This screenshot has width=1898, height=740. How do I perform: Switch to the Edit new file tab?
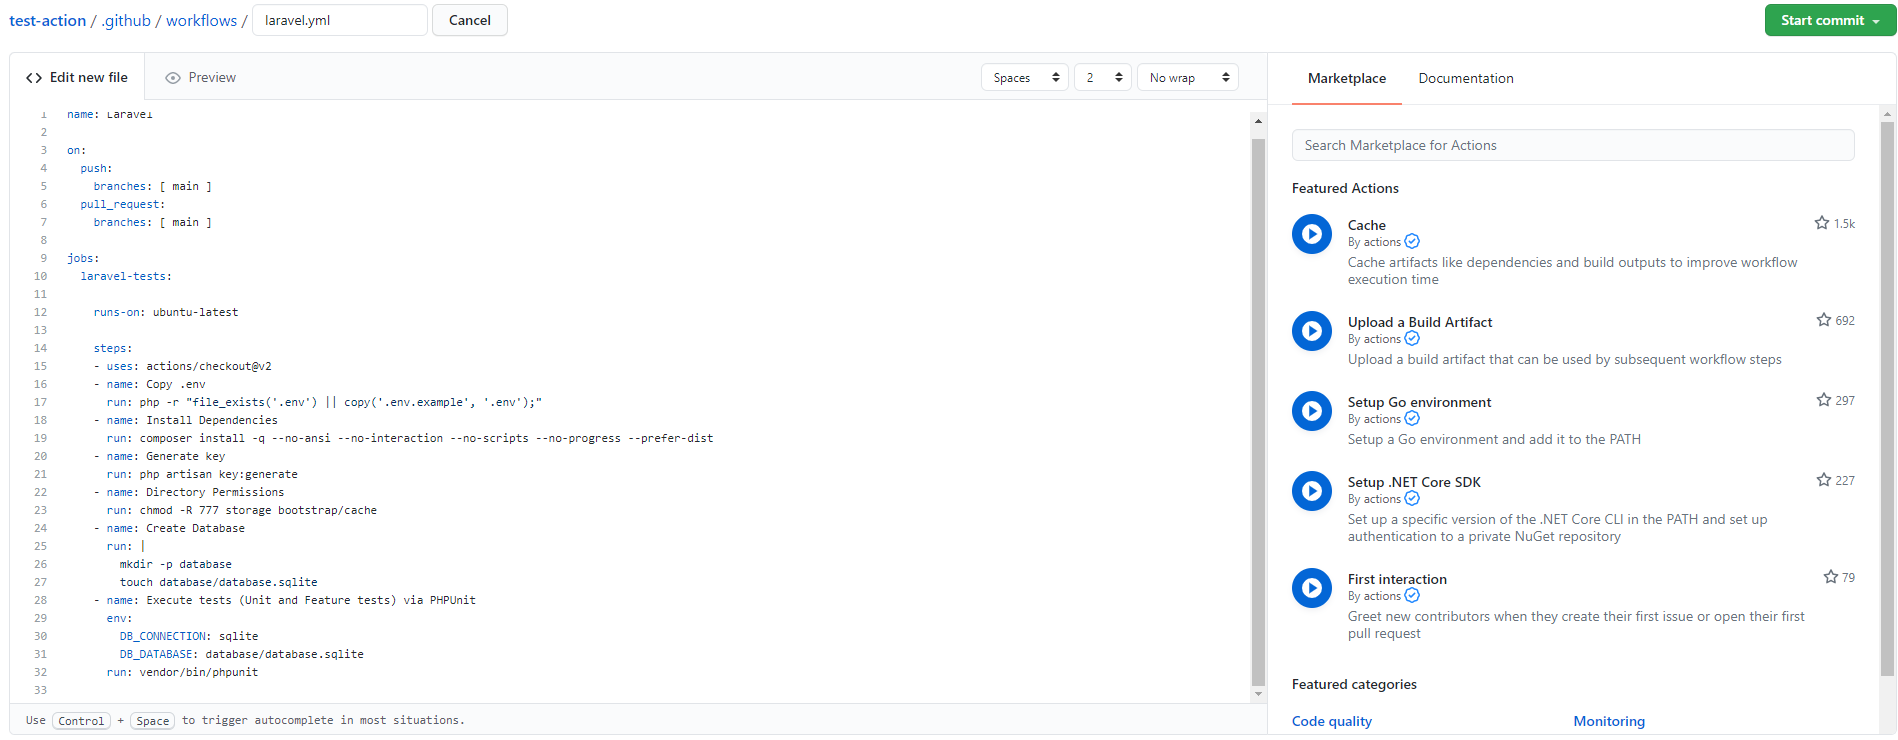coord(77,77)
